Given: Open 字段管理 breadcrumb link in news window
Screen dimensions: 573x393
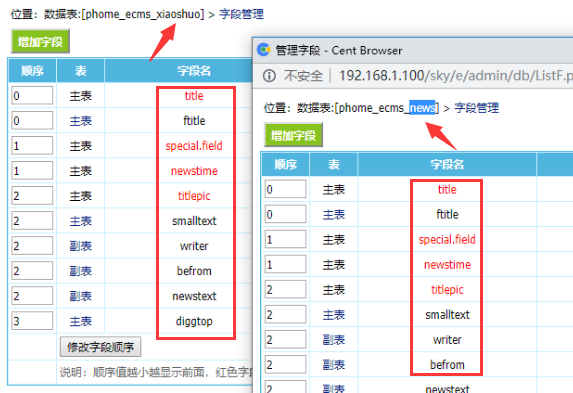Looking at the screenshot, I should [476, 108].
